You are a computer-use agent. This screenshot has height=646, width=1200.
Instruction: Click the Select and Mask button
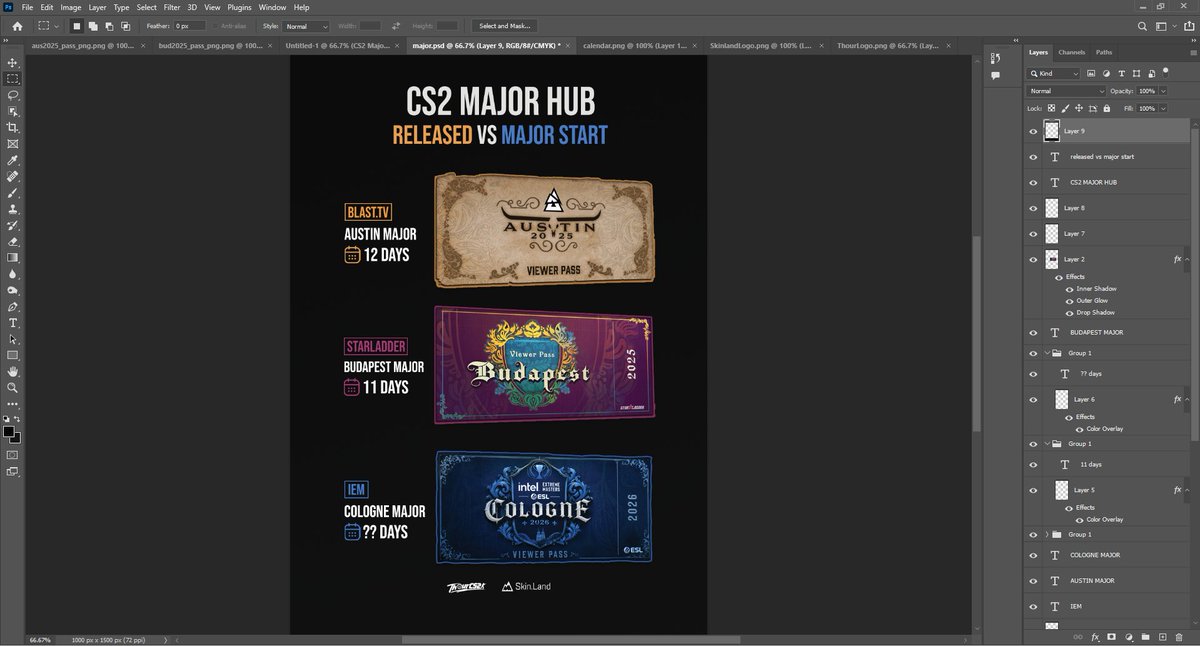[x=505, y=26]
